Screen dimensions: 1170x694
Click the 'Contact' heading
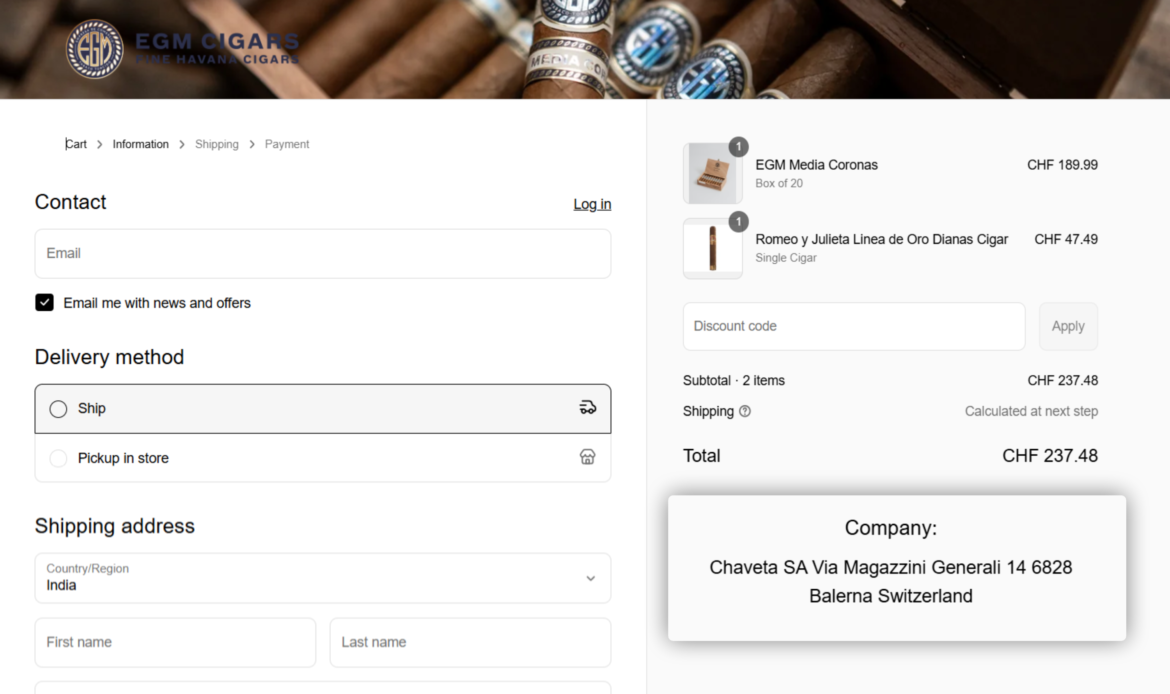point(71,202)
